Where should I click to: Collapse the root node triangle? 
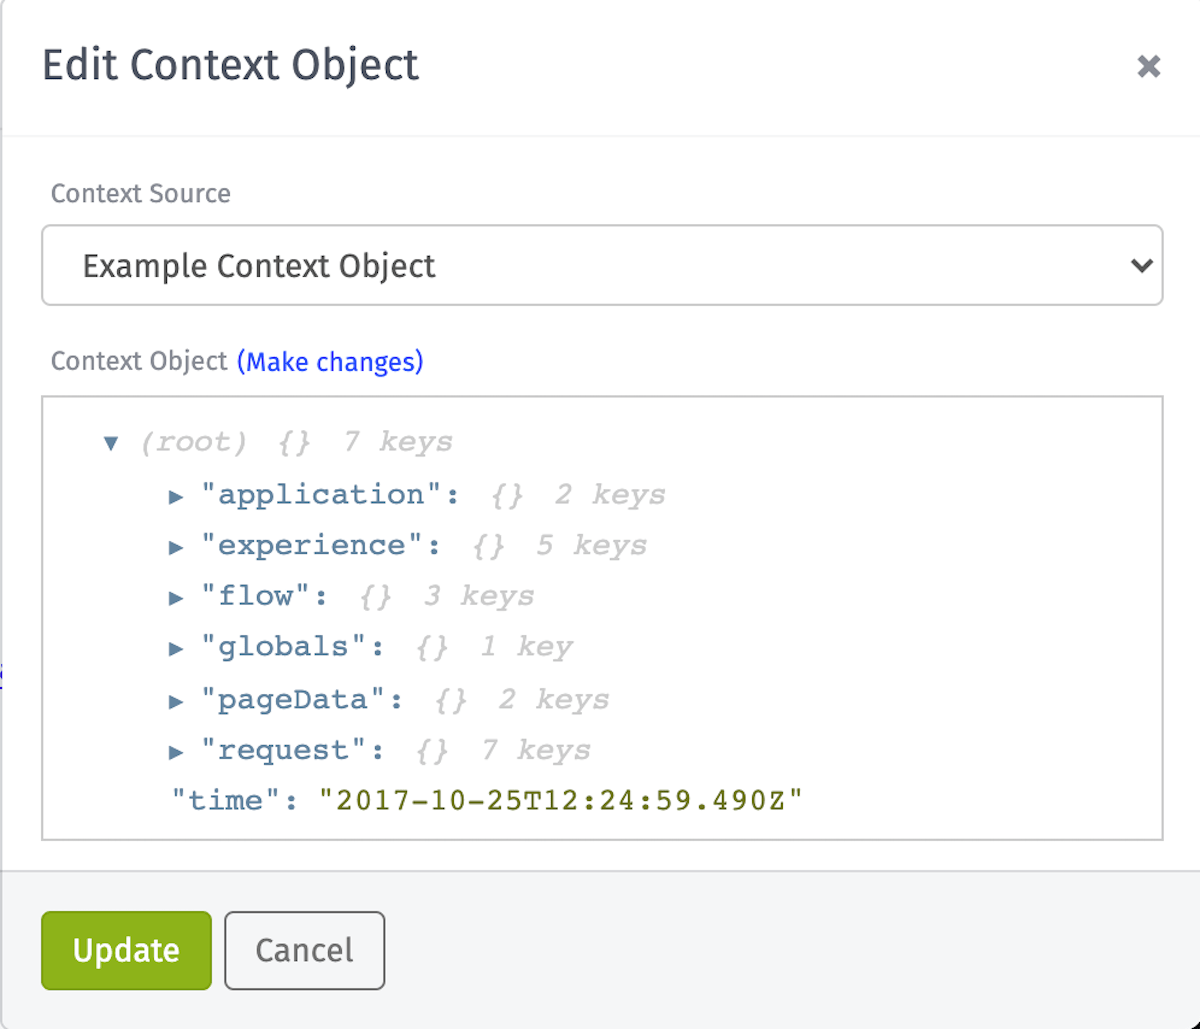(x=111, y=442)
